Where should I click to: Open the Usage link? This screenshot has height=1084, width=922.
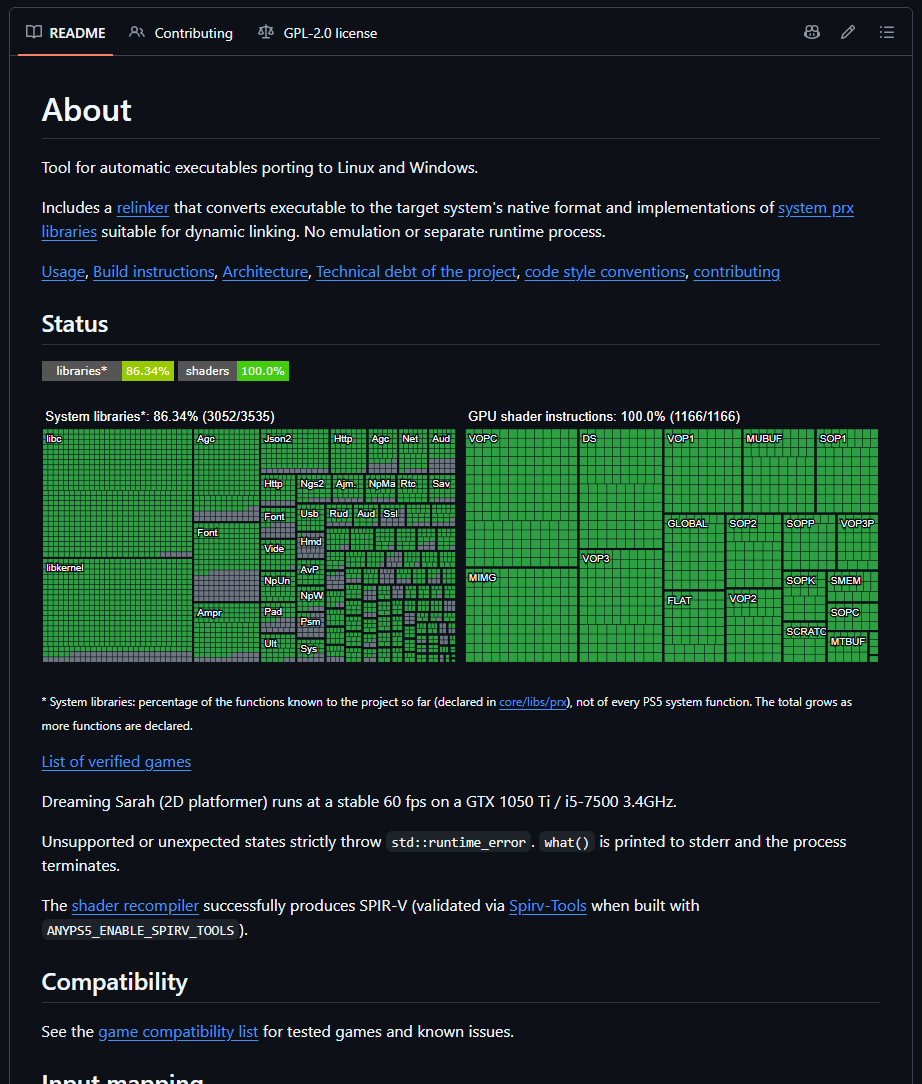click(x=63, y=272)
